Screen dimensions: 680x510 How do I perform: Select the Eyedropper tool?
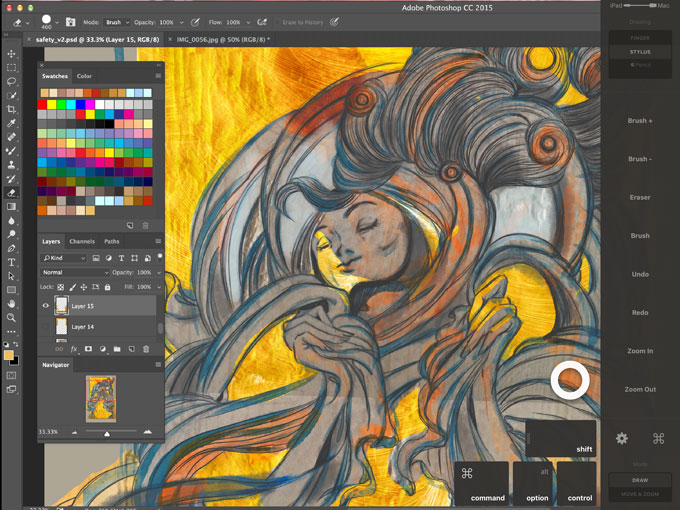click(x=12, y=123)
